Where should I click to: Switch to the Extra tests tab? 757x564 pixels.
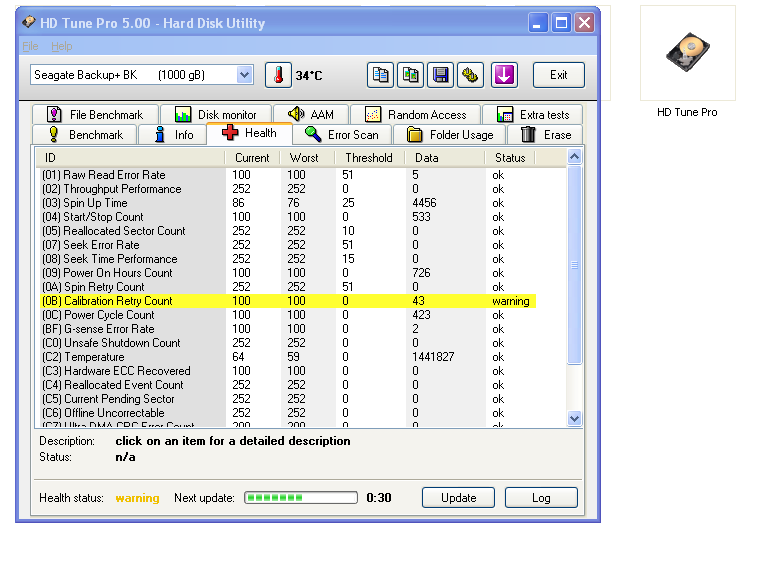533,114
